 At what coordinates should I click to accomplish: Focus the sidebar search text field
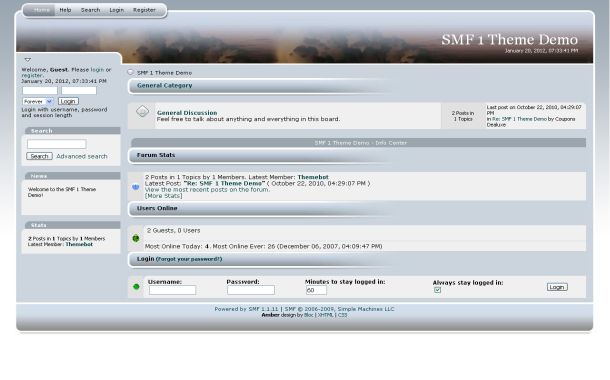(56, 144)
